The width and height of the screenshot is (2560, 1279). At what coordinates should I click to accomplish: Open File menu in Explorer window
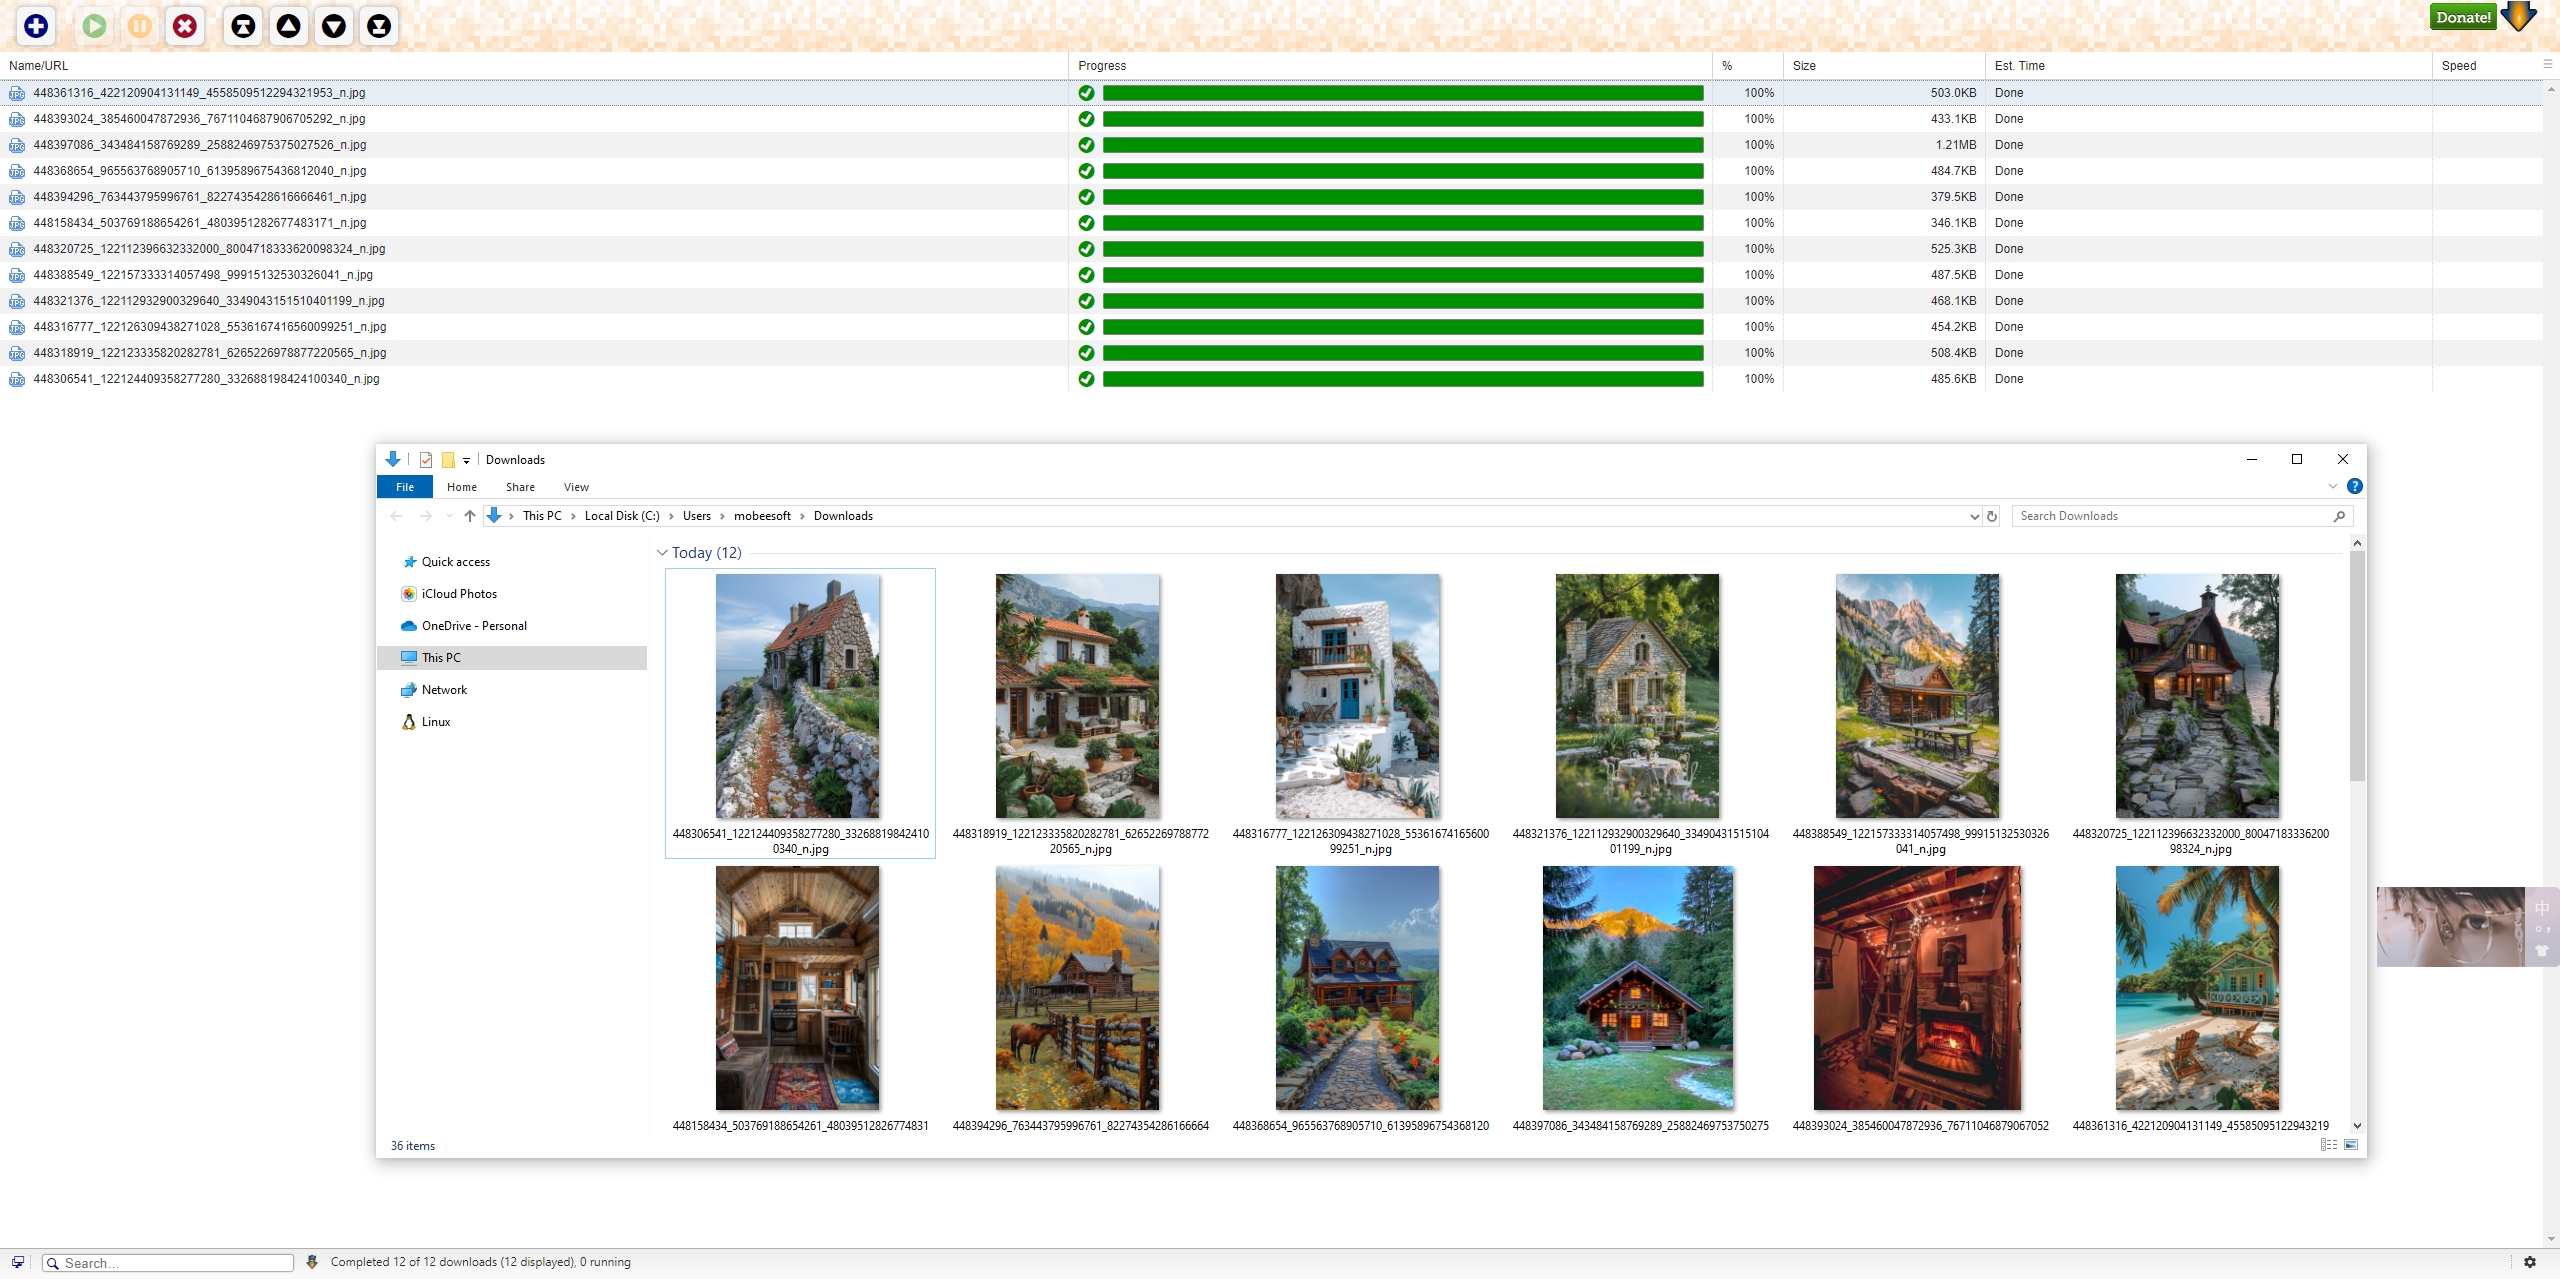(403, 487)
